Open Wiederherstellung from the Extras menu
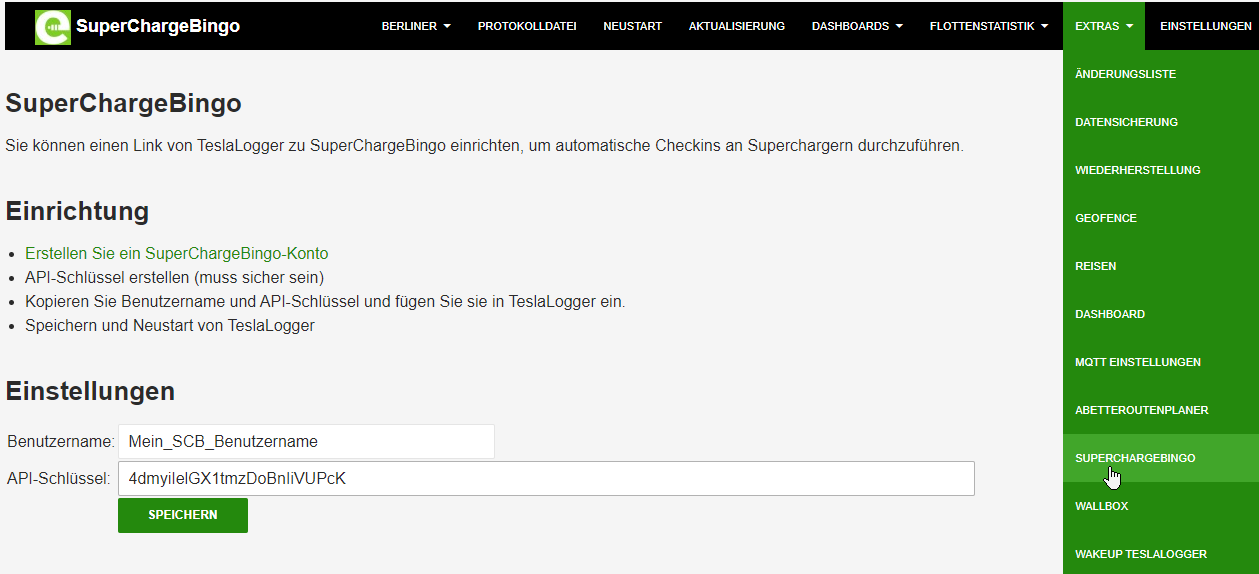The image size is (1259, 574). click(1137, 170)
